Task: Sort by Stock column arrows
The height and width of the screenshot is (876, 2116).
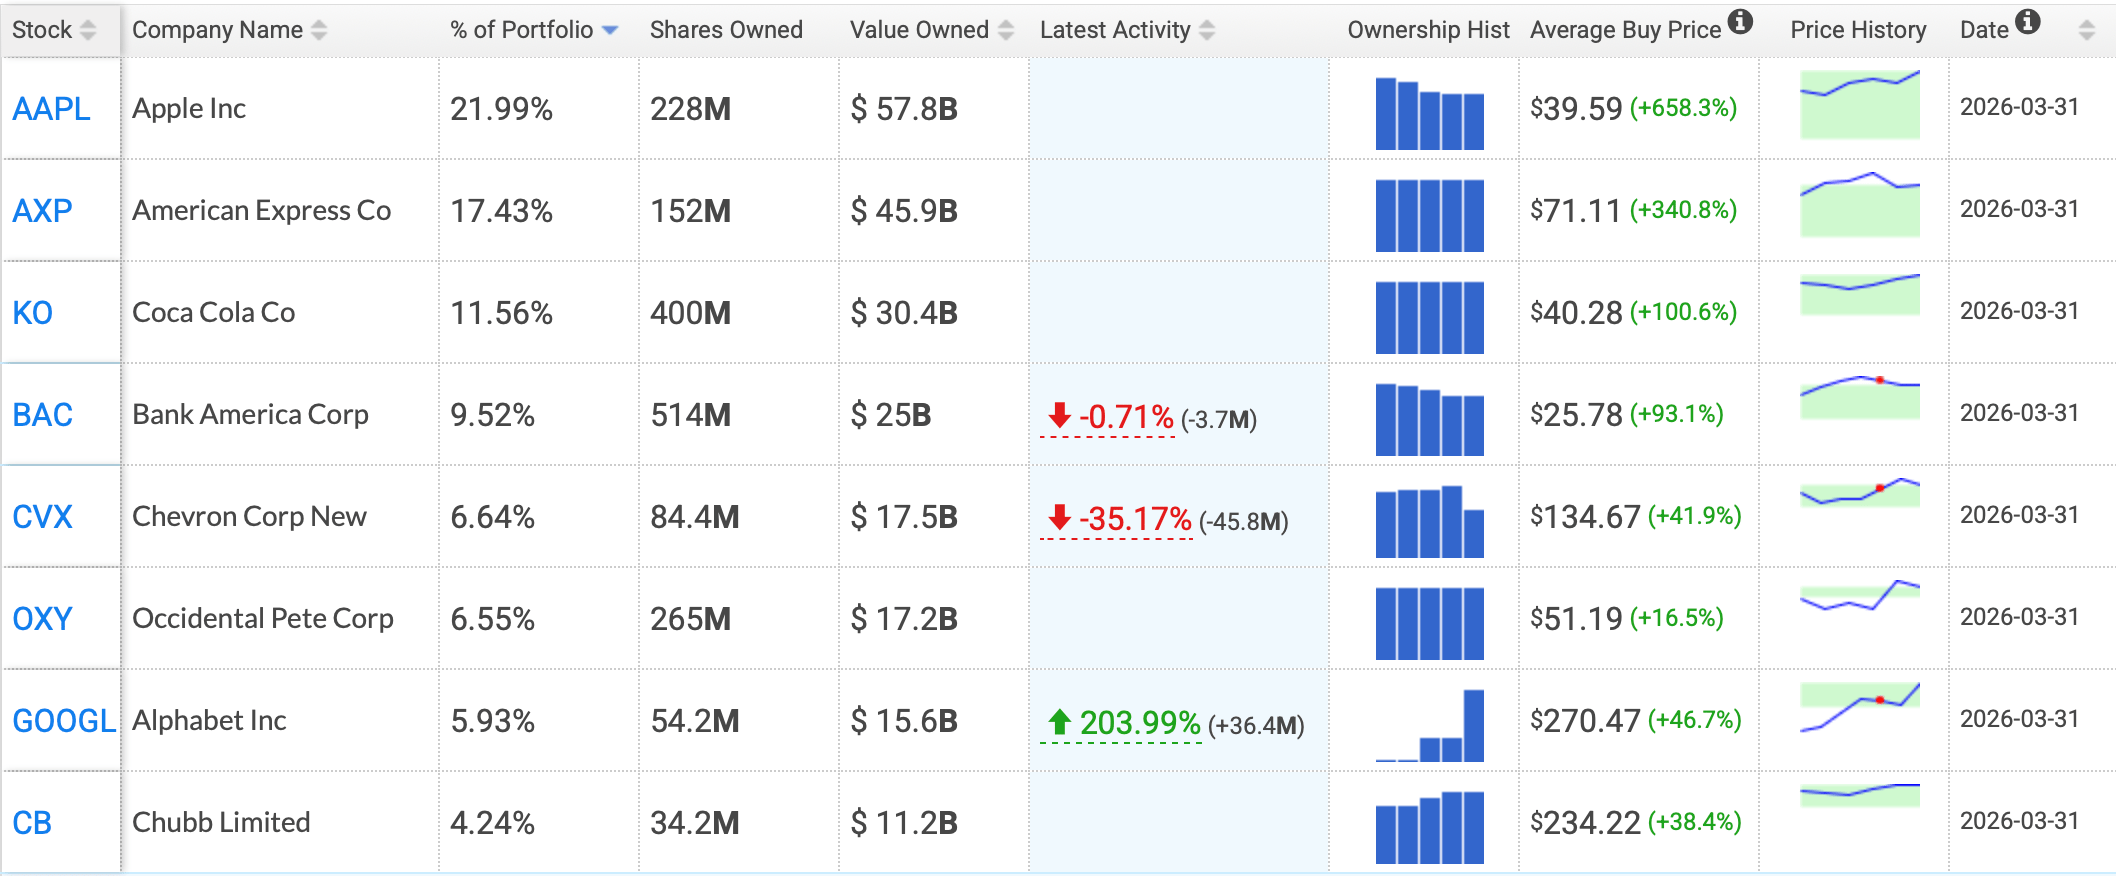Action: [x=88, y=30]
